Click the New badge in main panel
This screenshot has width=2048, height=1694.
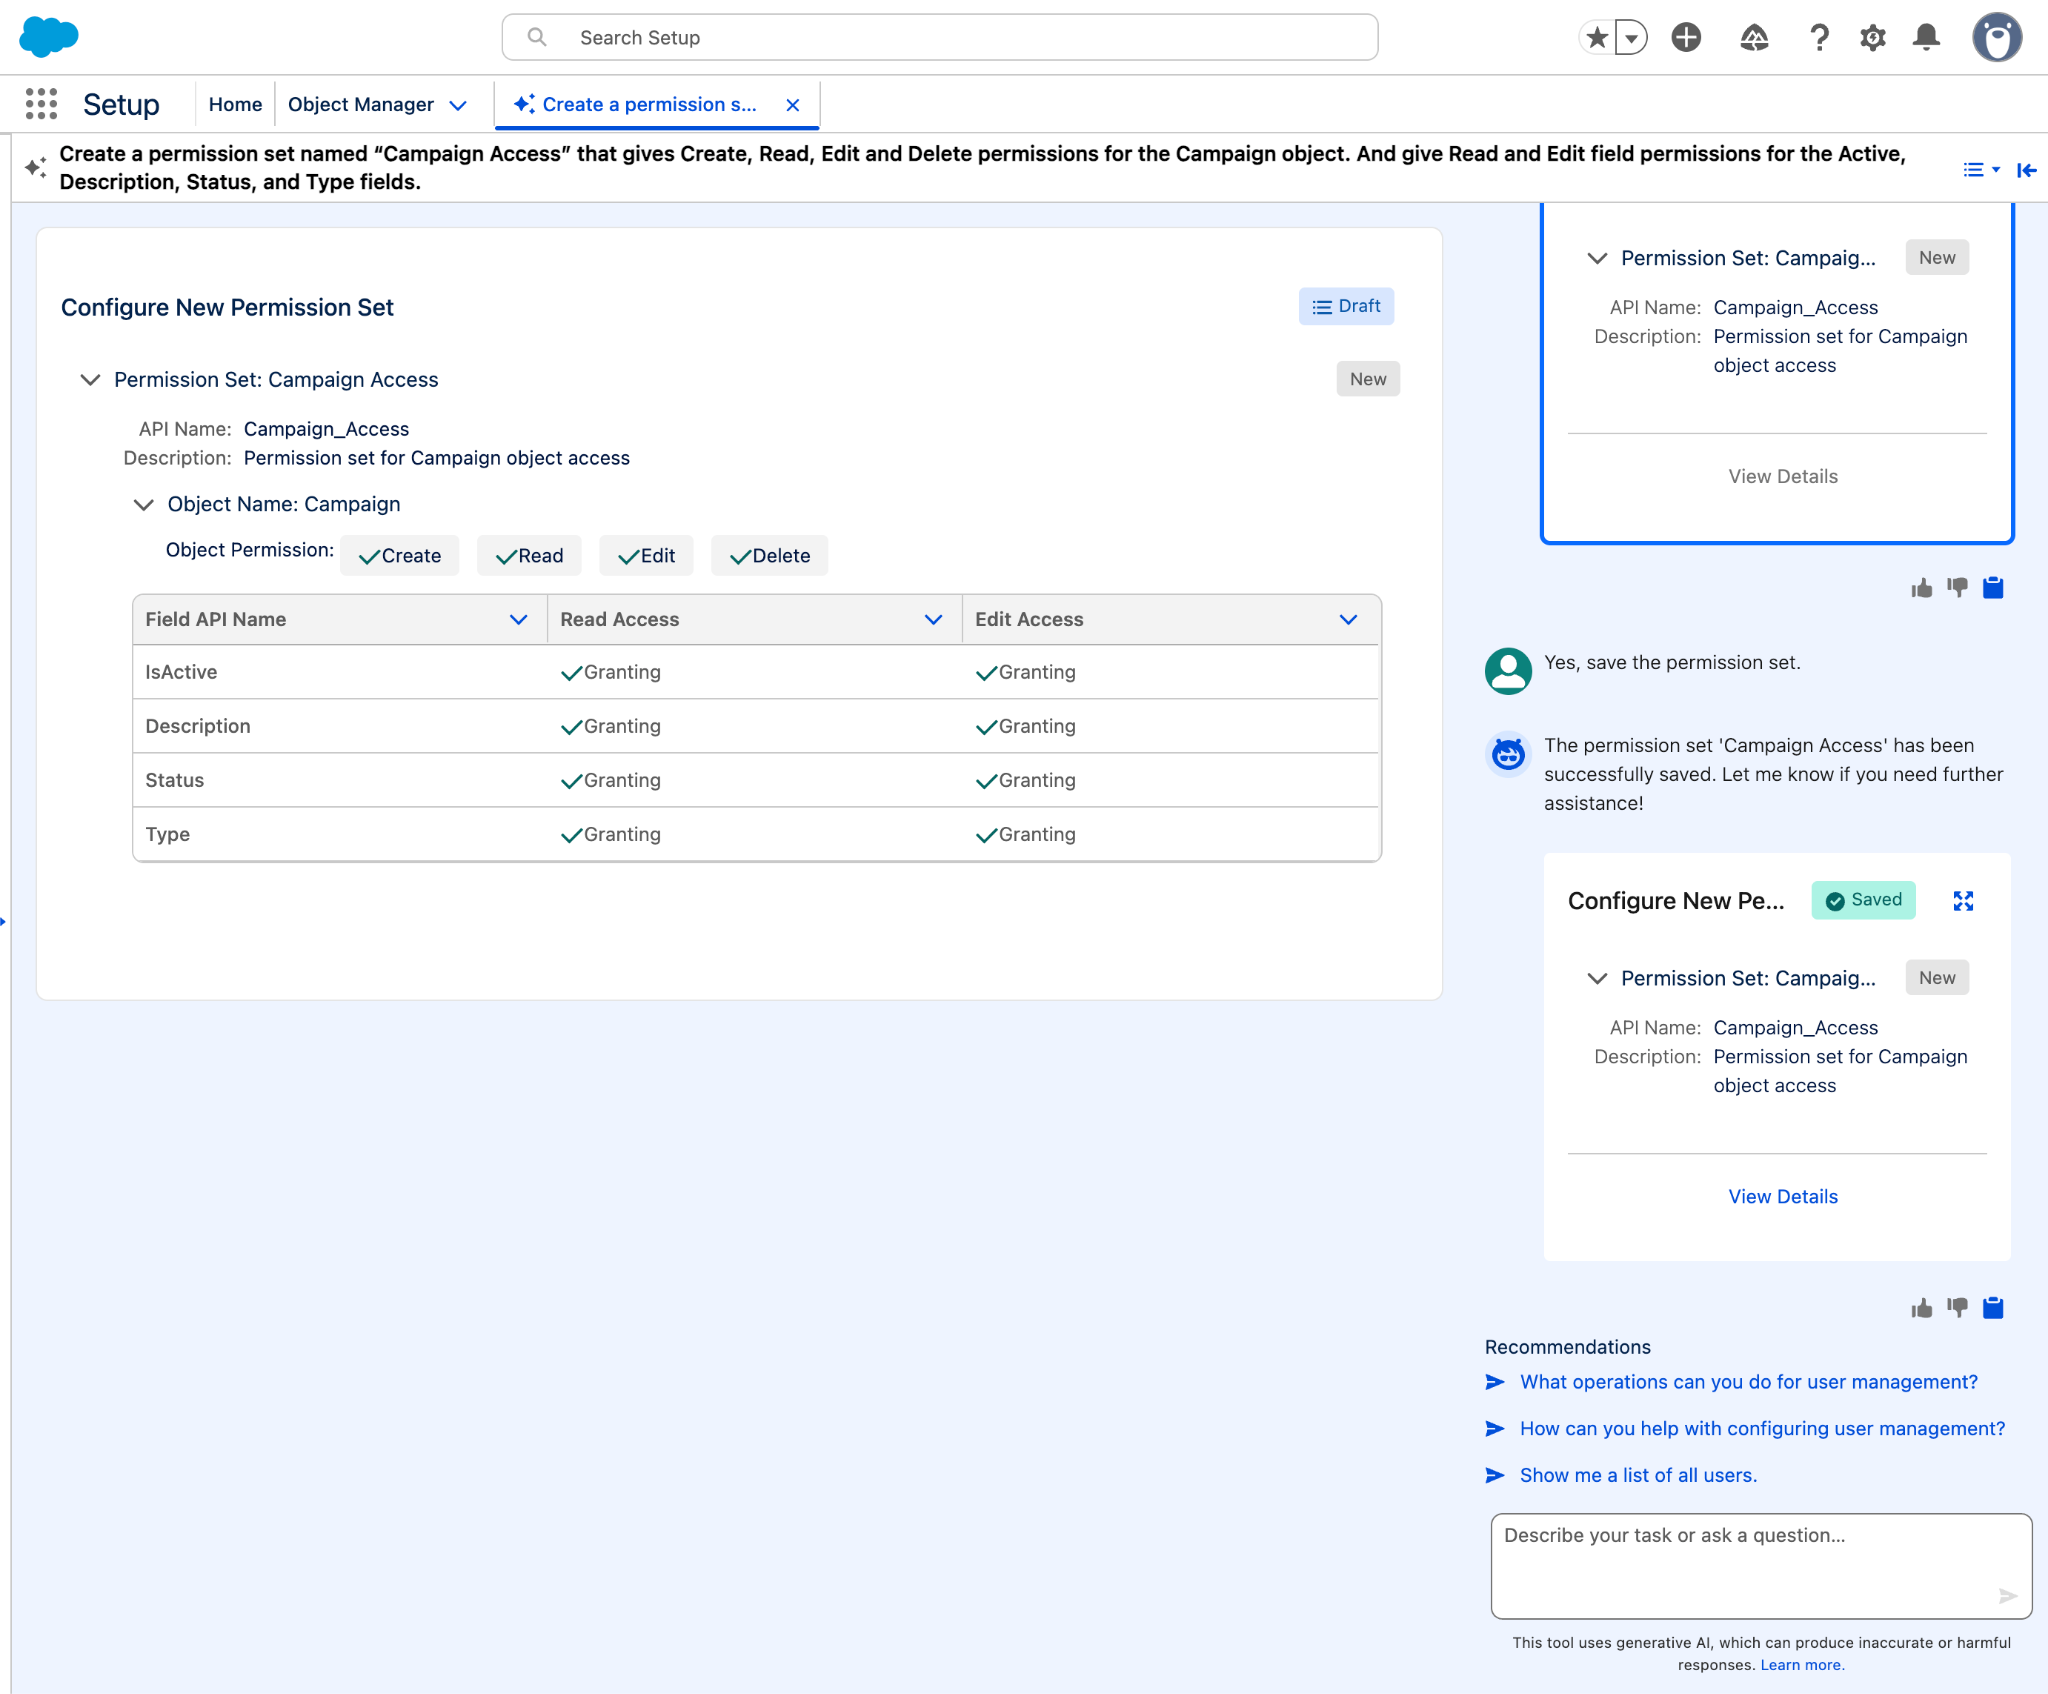coord(1368,379)
